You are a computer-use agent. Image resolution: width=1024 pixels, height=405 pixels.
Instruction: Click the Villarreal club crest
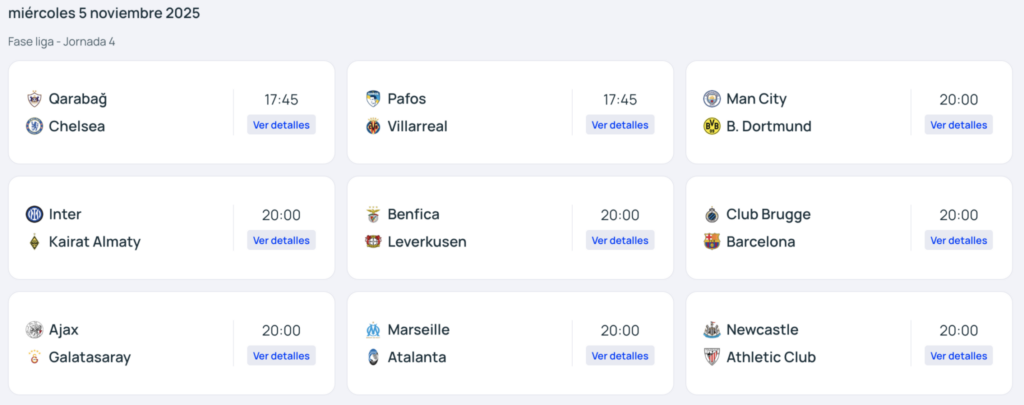pos(373,126)
